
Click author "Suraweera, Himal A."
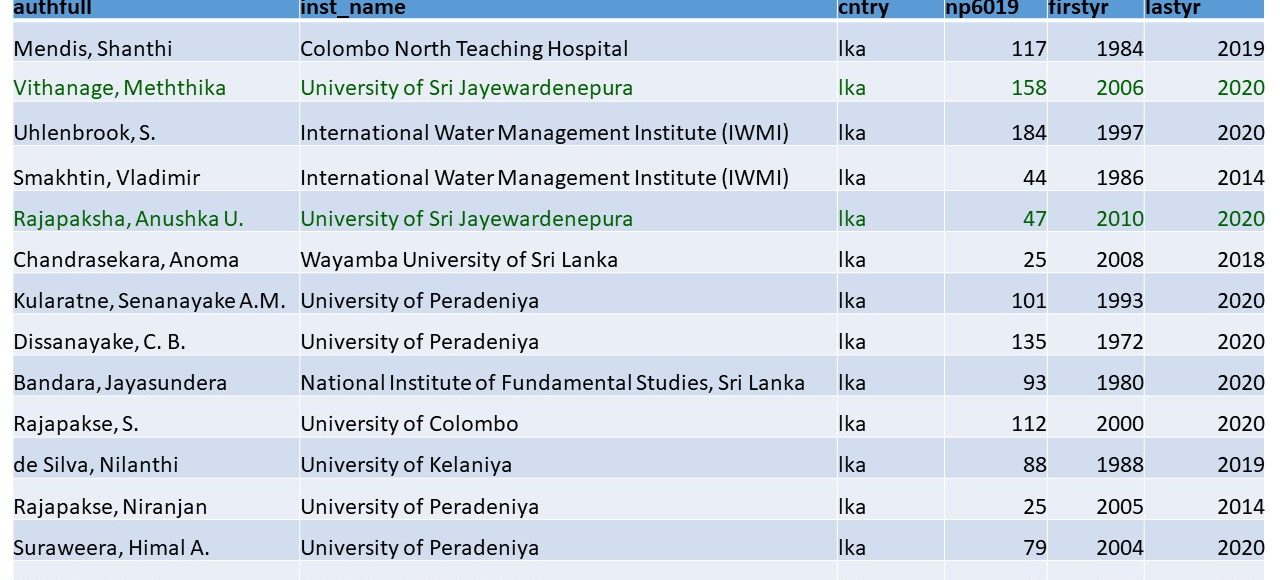pyautogui.click(x=111, y=548)
